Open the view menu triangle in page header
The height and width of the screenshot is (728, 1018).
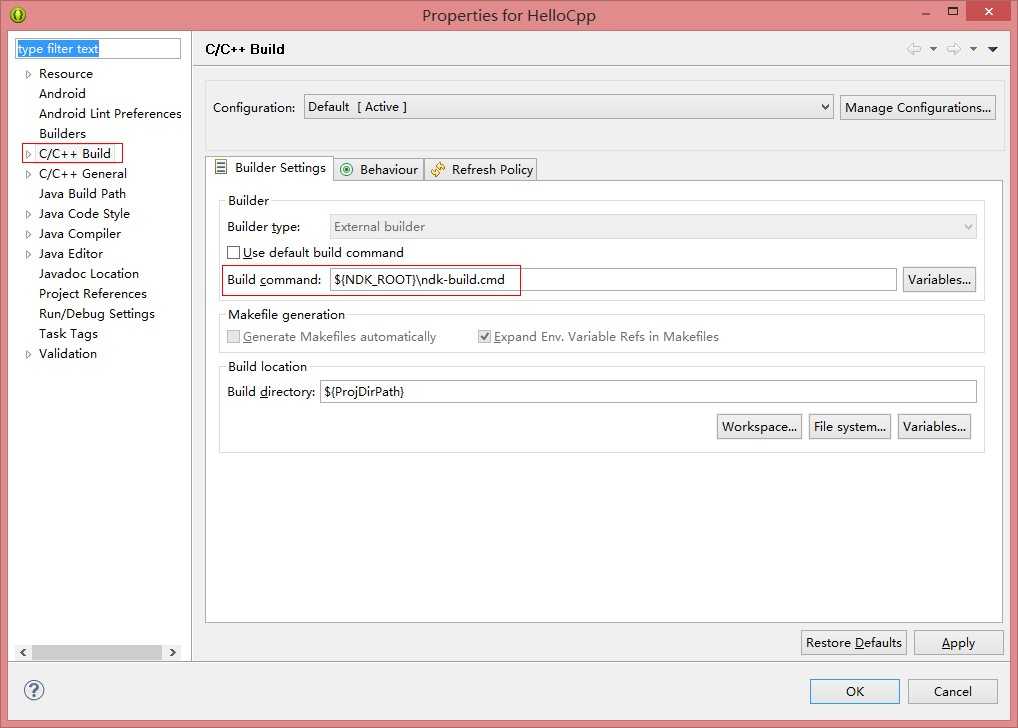pos(993,49)
